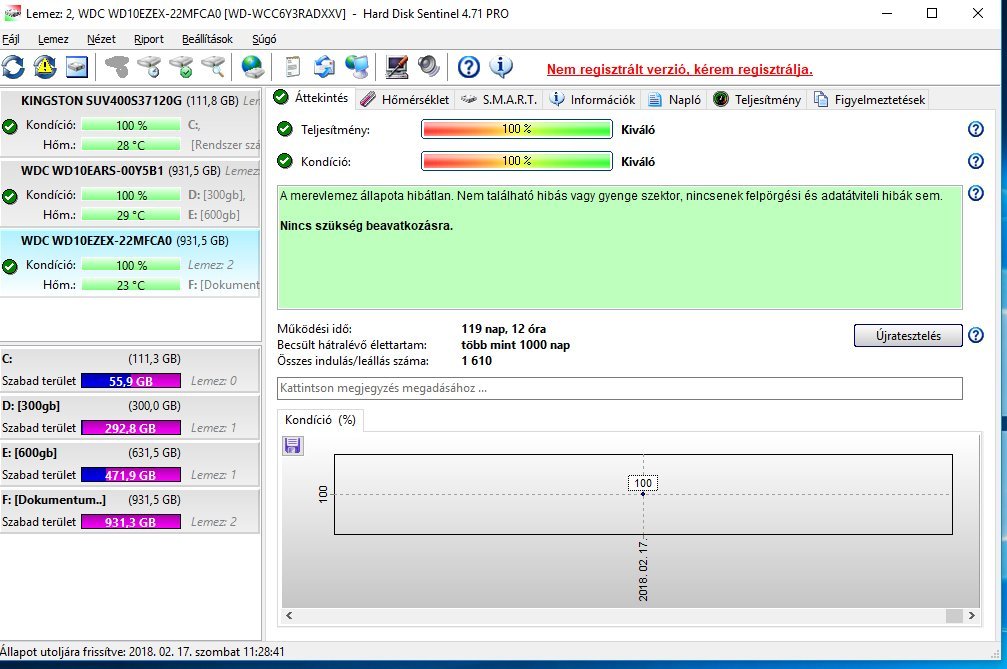Open the Teljesítmény tab

click(757, 100)
